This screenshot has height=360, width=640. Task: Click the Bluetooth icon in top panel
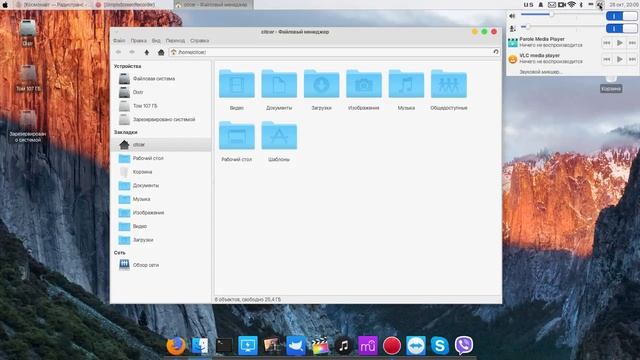581,4
